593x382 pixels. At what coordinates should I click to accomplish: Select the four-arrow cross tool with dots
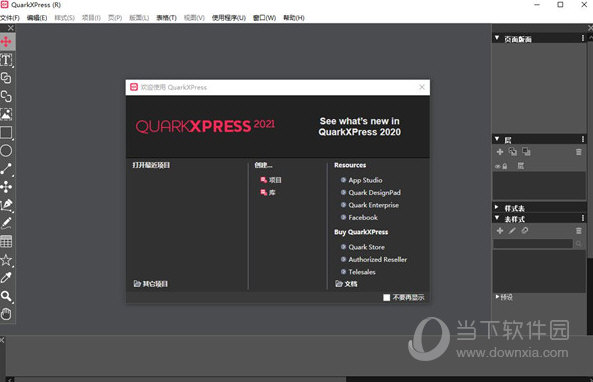[x=6, y=187]
